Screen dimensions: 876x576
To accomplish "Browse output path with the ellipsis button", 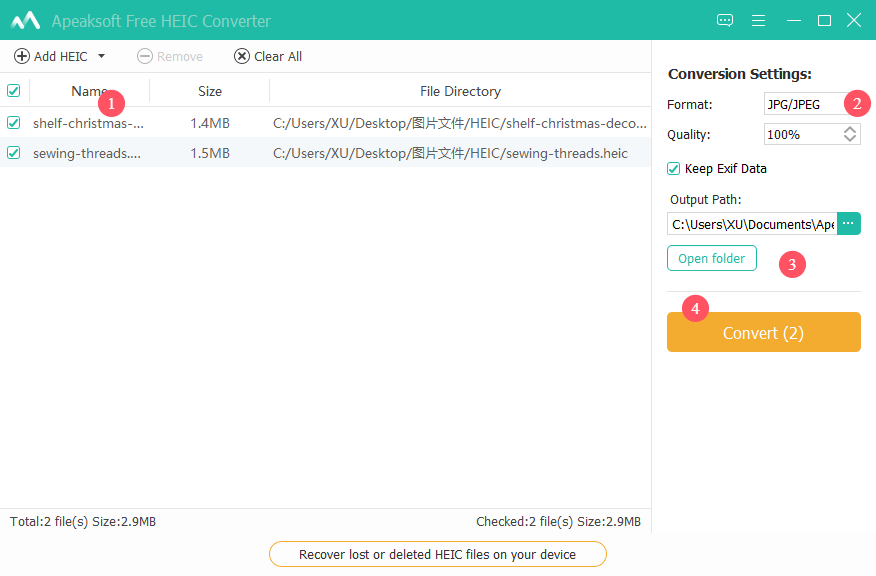I will point(848,223).
